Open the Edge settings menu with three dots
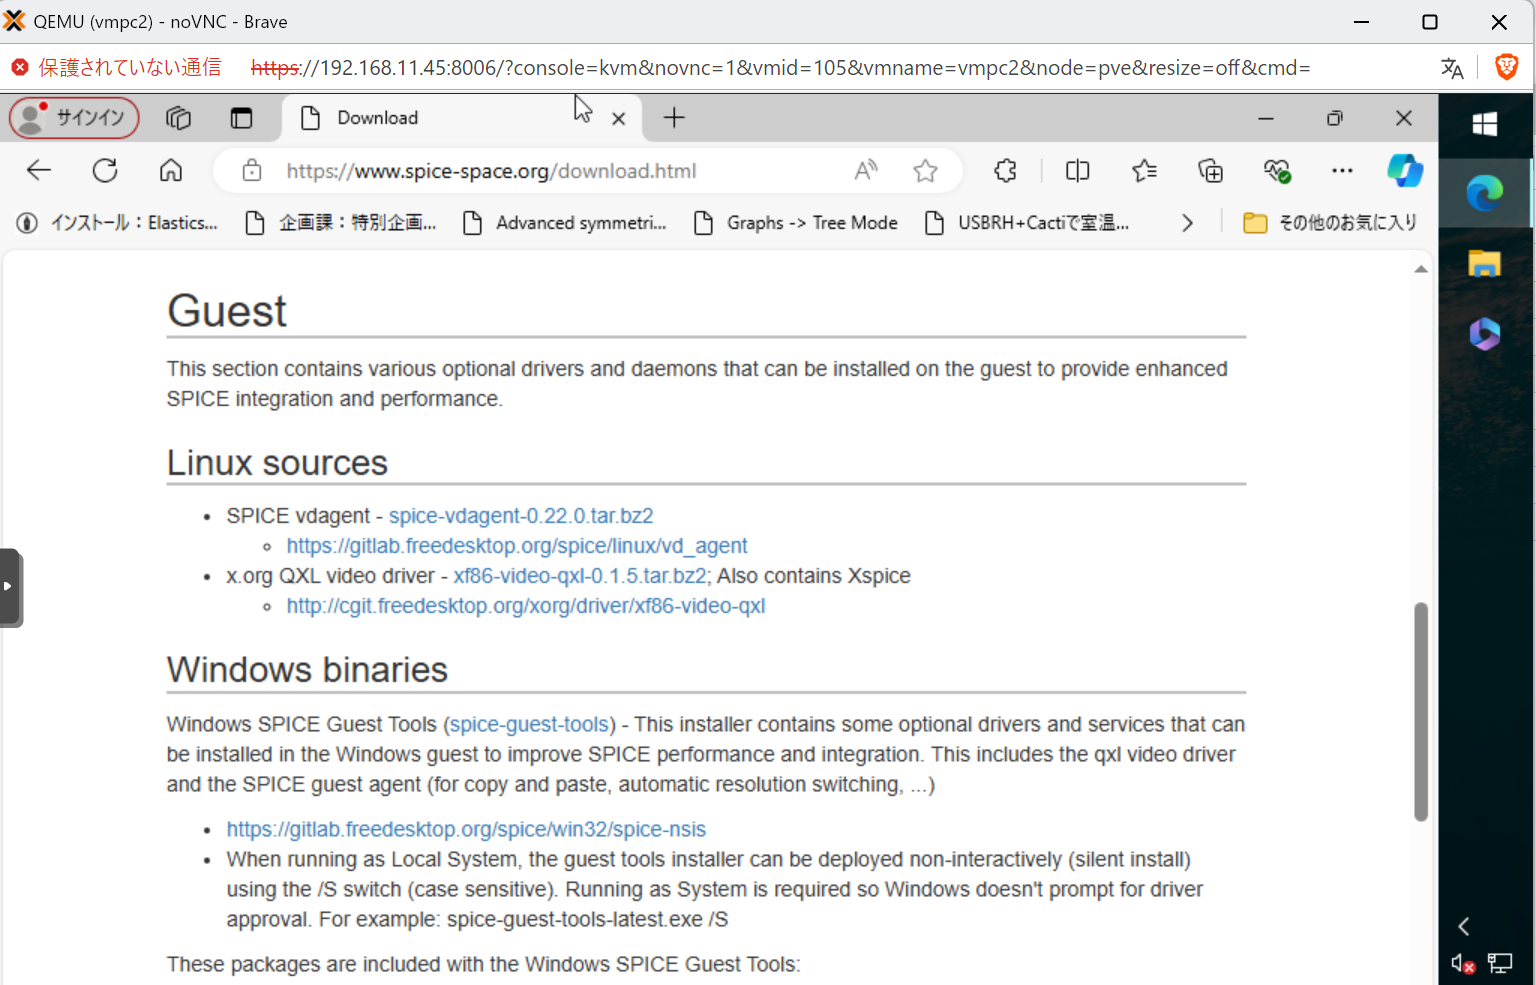Viewport: 1536px width, 985px height. 1342,170
